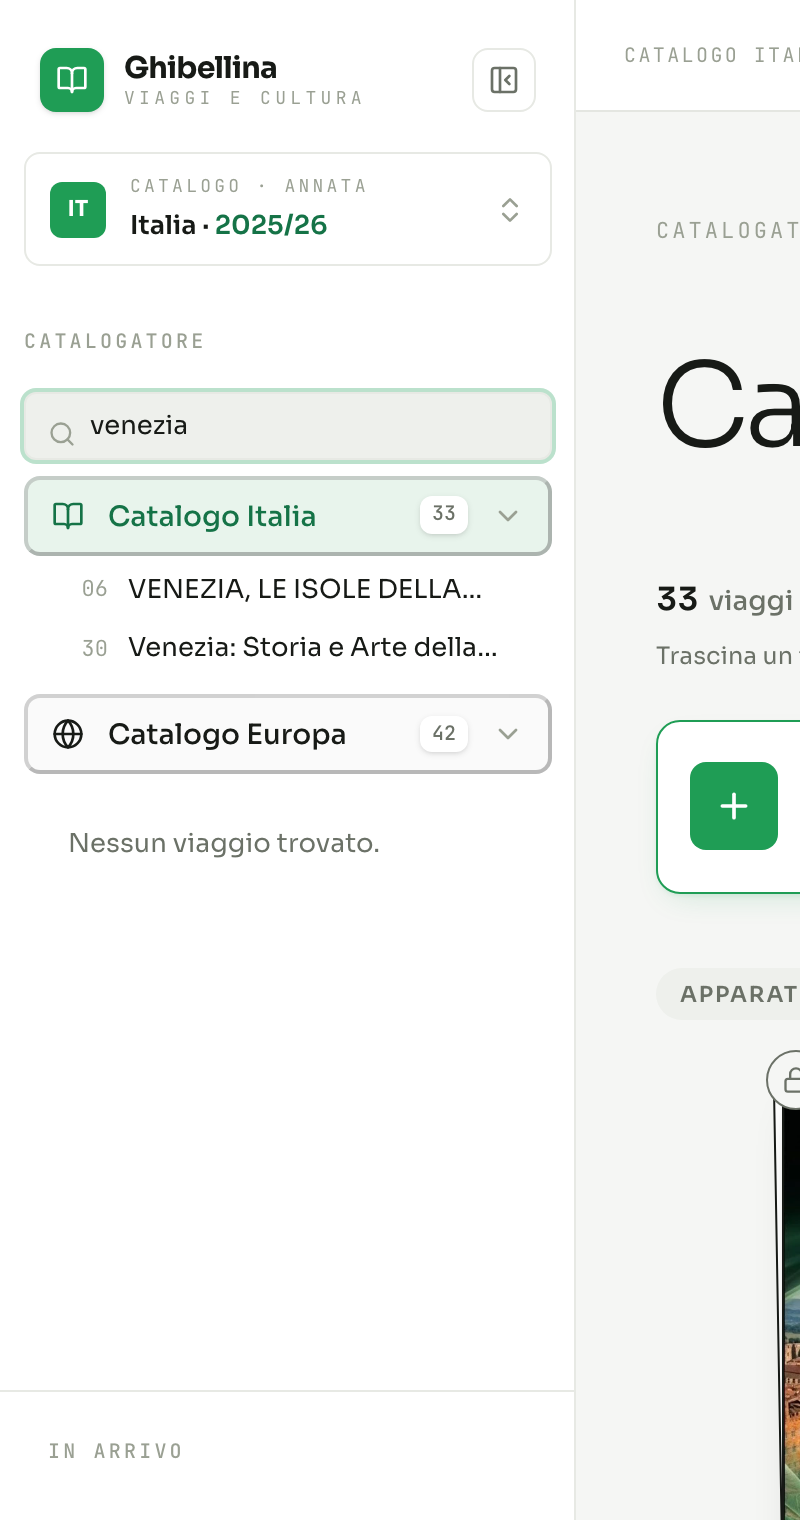Click the green plus add button
Viewport: 800px width, 1520px height.
(x=734, y=806)
